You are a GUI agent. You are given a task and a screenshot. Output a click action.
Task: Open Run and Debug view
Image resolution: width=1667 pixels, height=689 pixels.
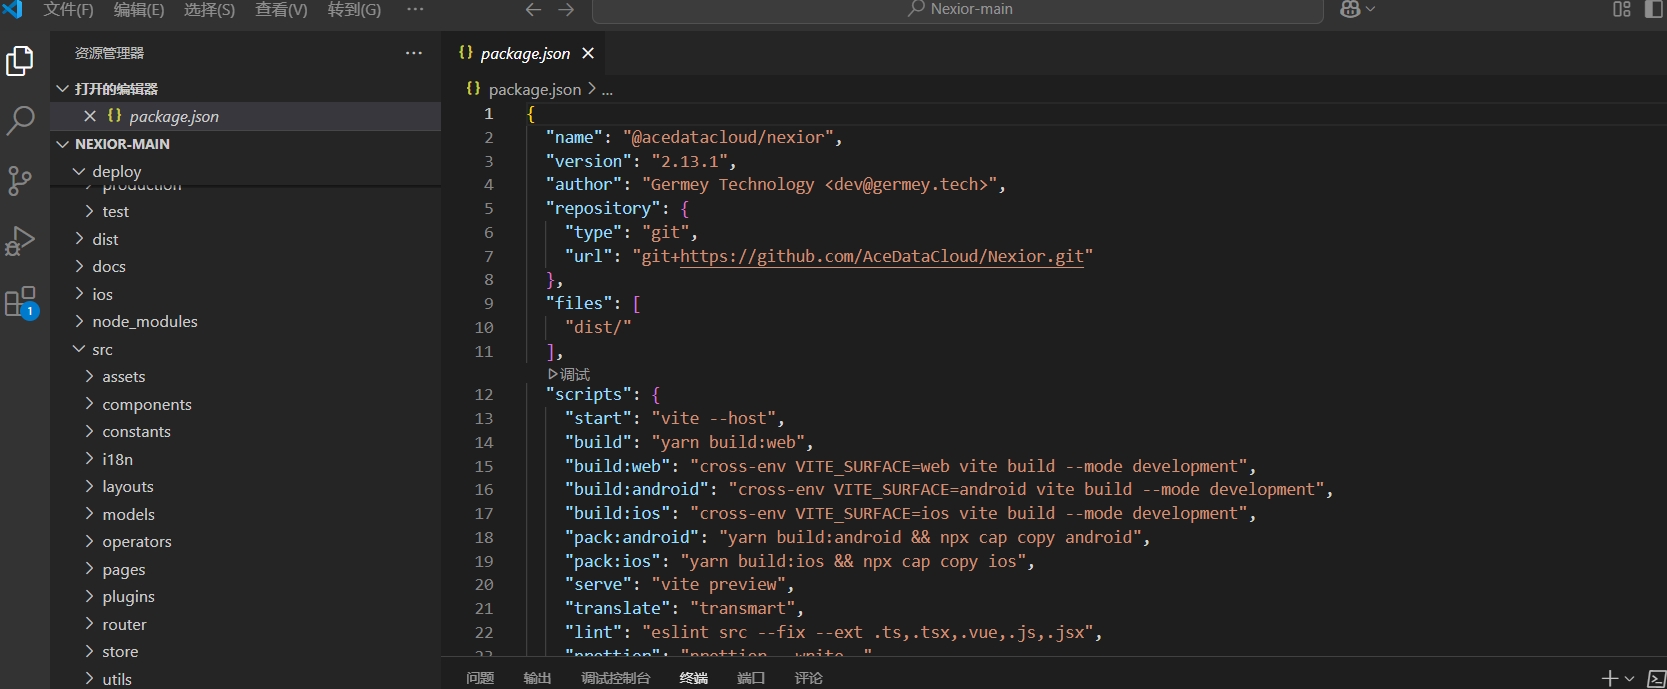click(x=20, y=241)
